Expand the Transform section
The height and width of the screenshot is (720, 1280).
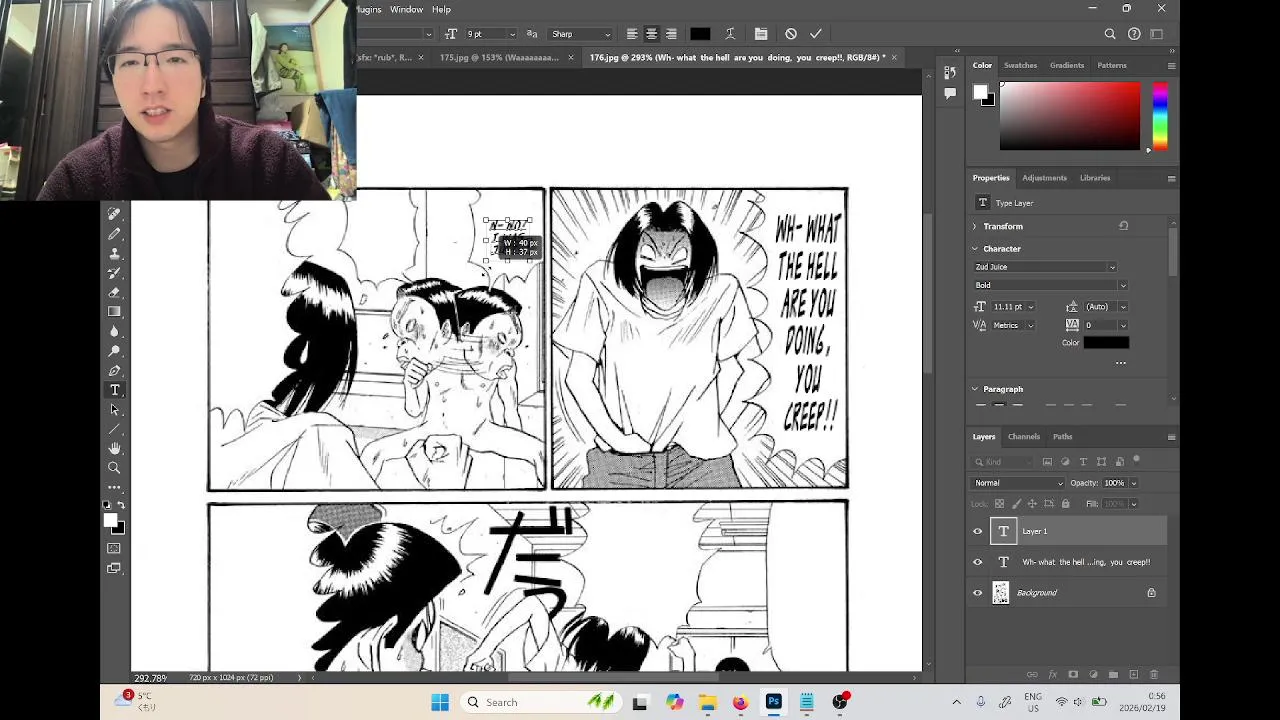point(975,227)
